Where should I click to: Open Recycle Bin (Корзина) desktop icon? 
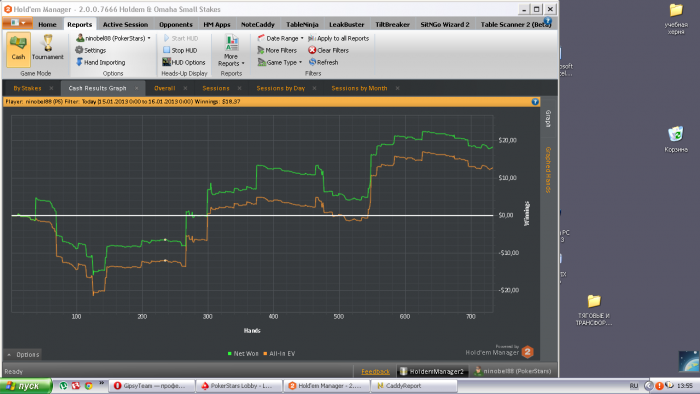point(676,139)
